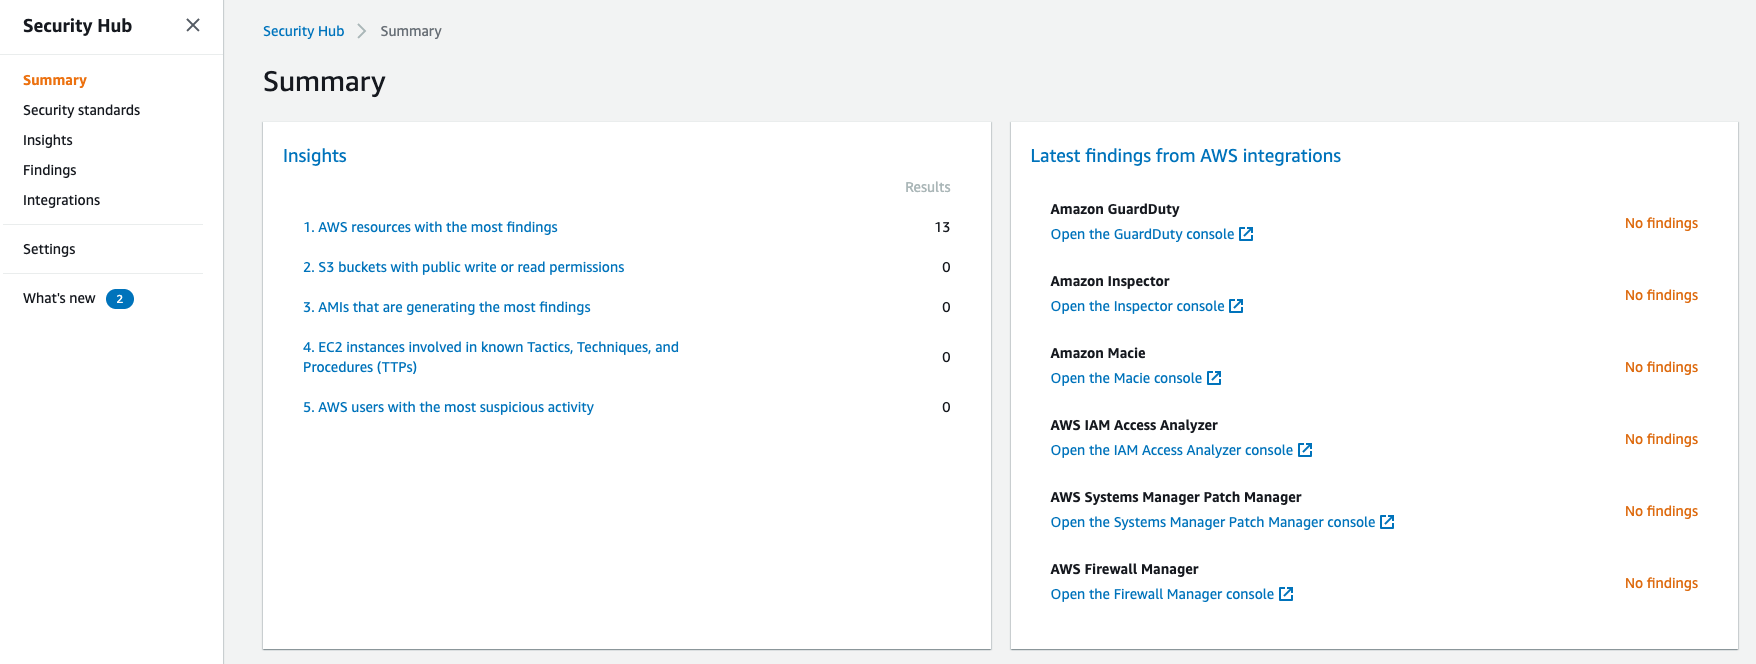Click Open the Firewall Manager console link
The height and width of the screenshot is (664, 1756).
1162,594
